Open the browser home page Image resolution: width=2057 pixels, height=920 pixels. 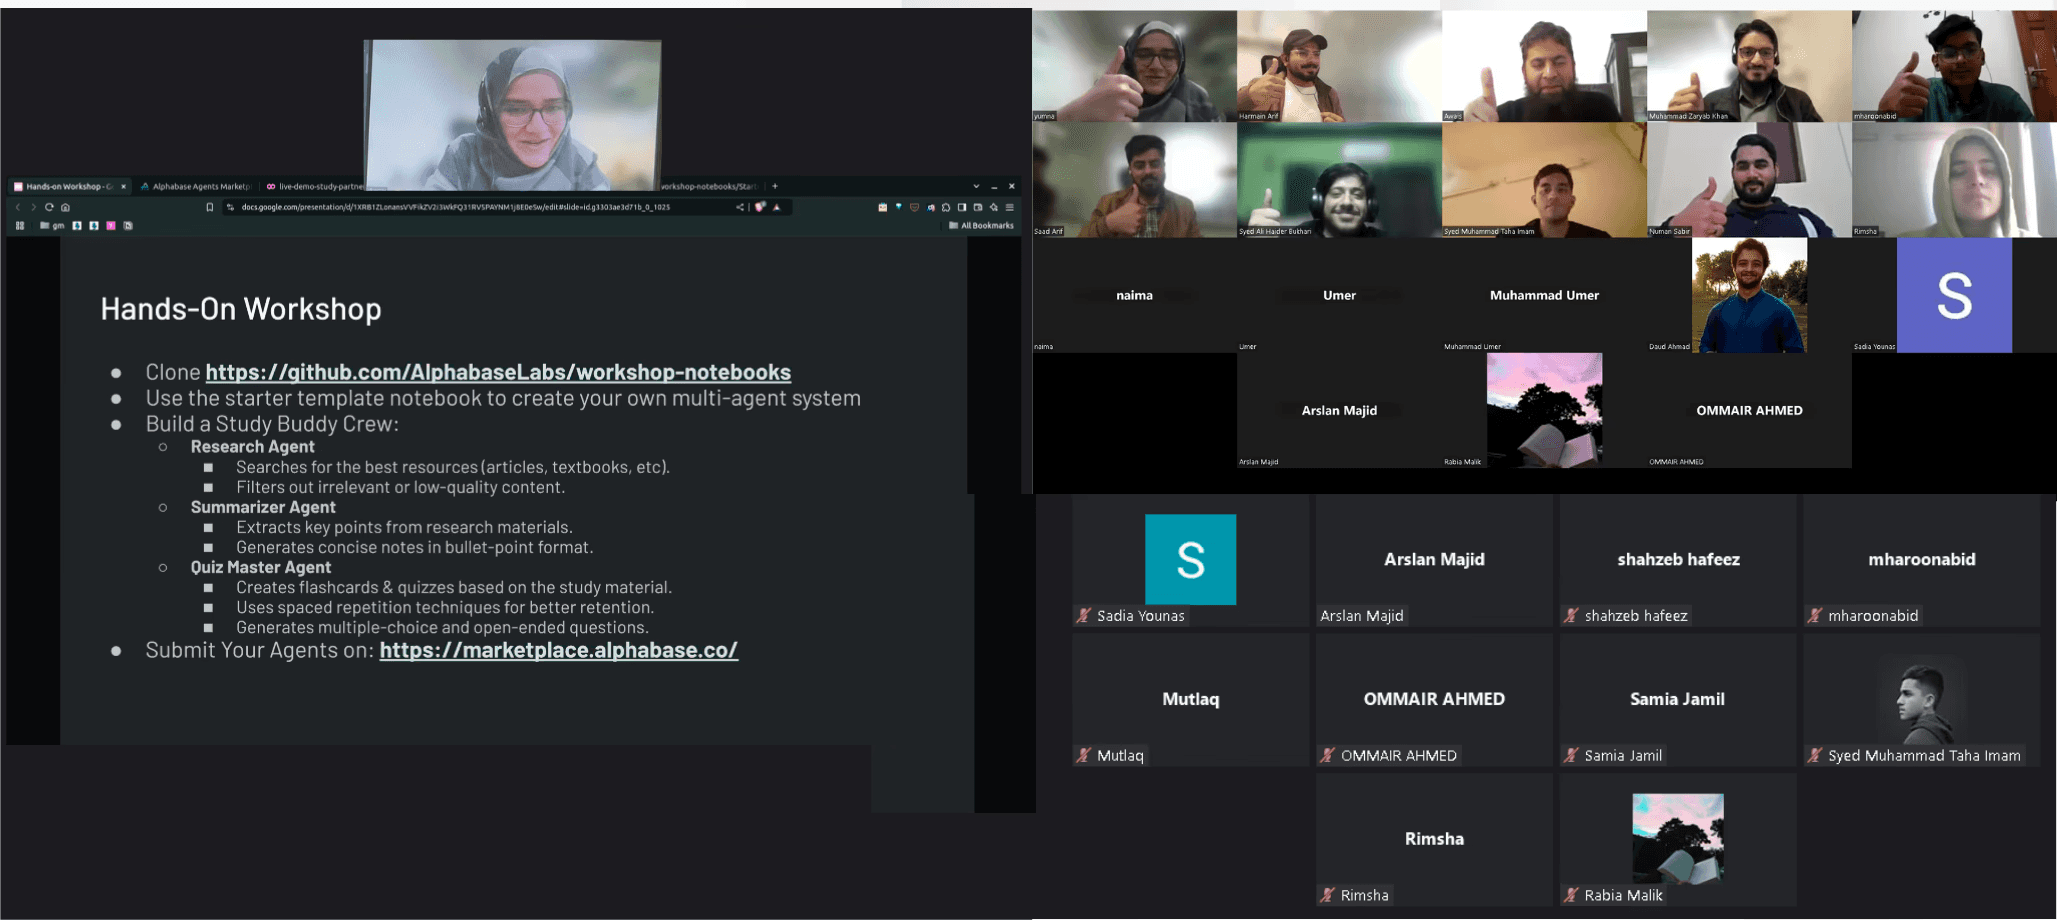coord(65,207)
